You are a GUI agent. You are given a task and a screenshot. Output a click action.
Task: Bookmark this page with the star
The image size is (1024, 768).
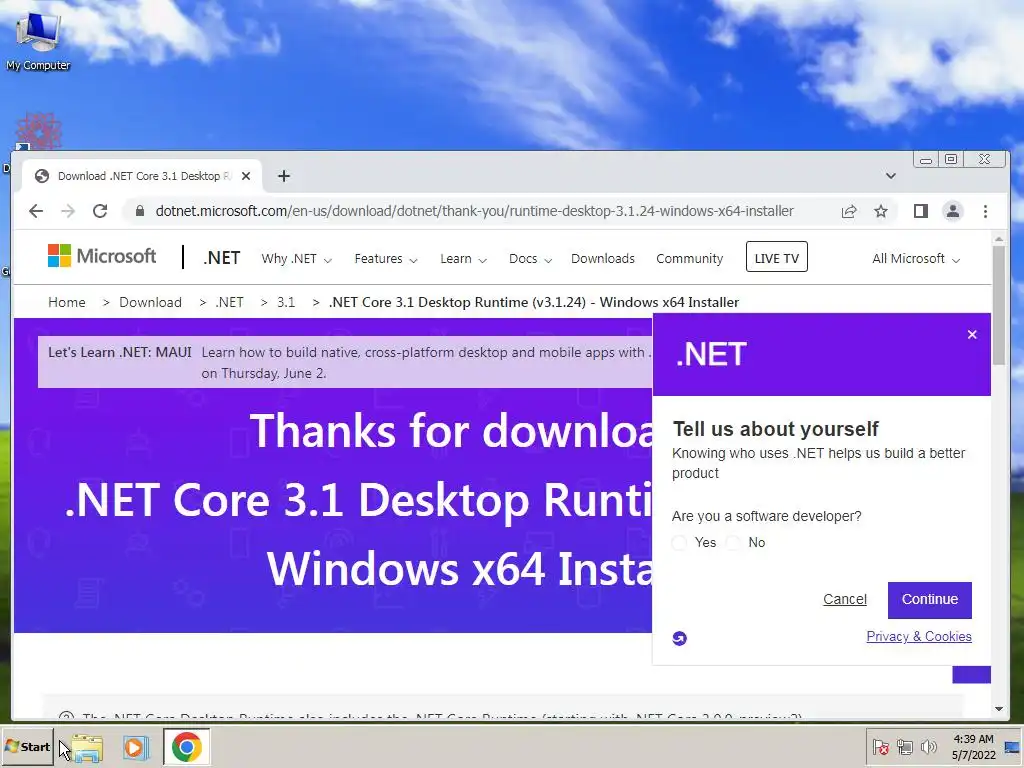coord(881,211)
